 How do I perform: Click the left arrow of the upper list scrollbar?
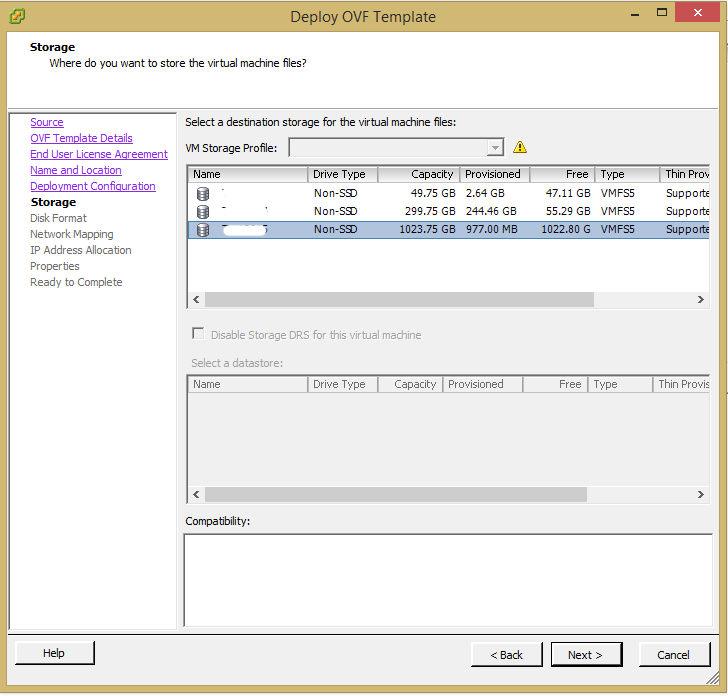point(196,299)
